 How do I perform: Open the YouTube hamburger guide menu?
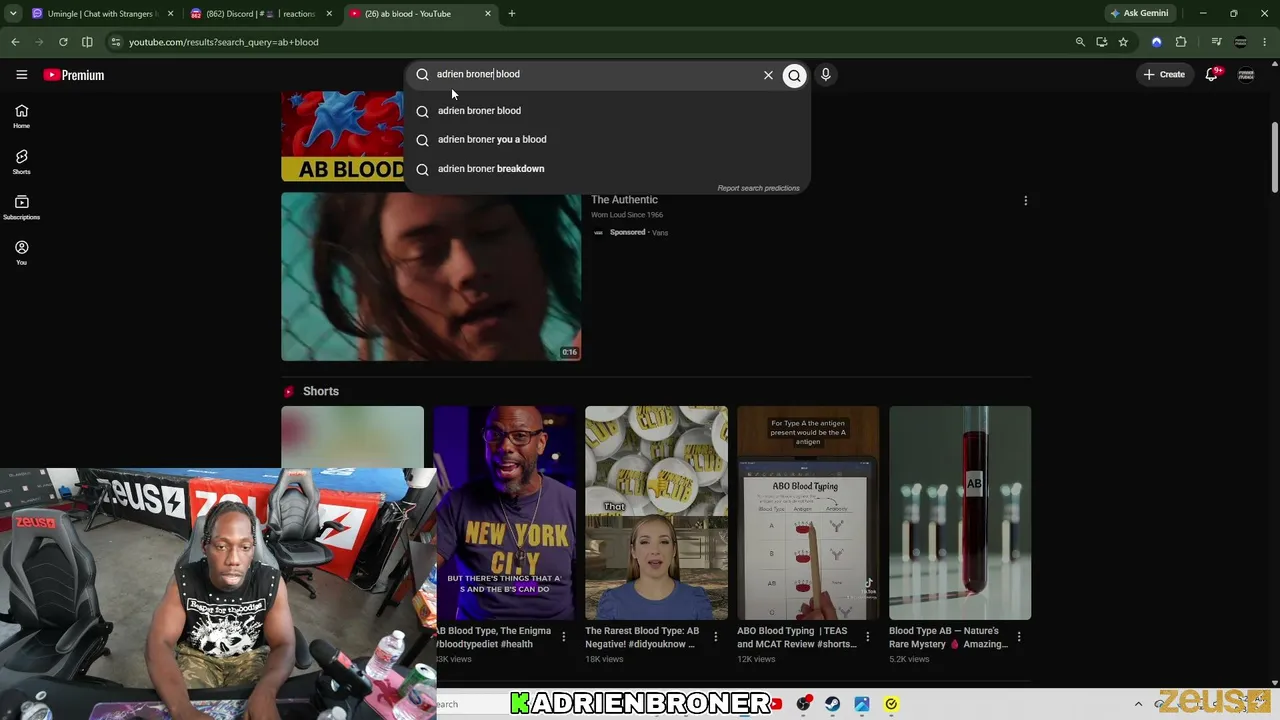21,75
